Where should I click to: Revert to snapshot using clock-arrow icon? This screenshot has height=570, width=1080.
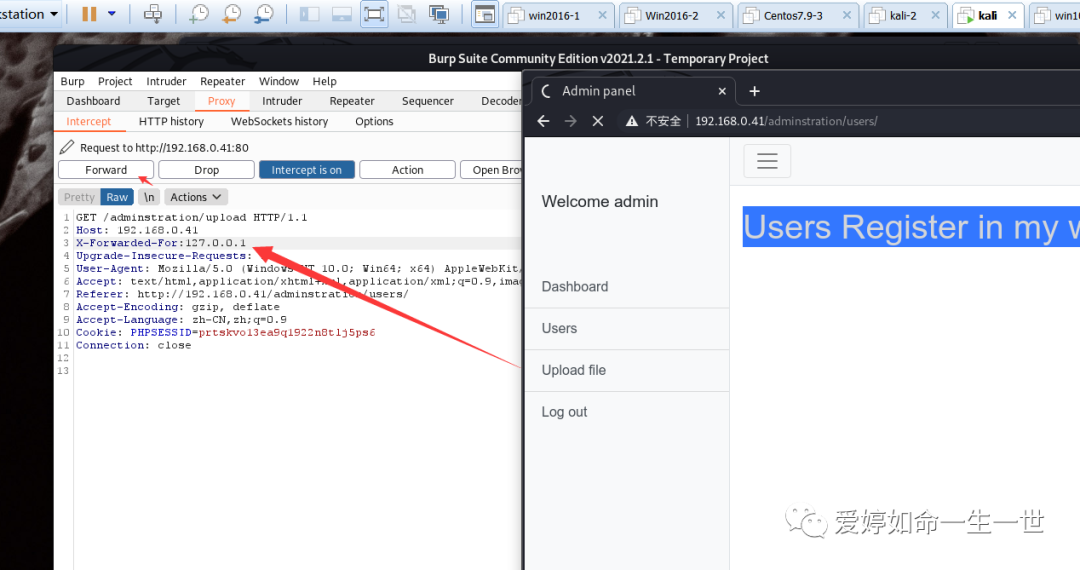pos(231,14)
